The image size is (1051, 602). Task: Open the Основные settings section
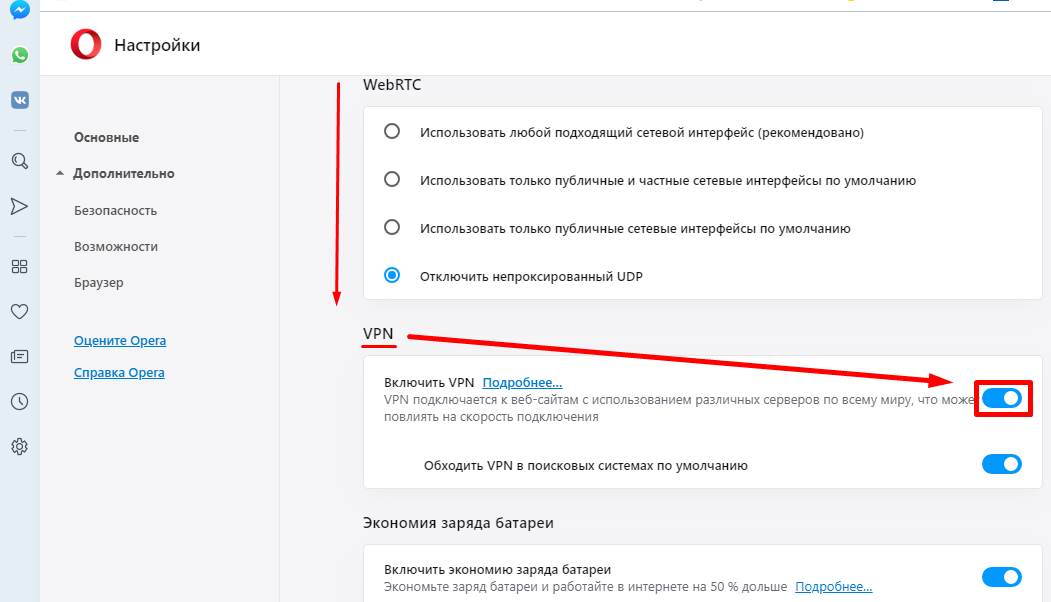[x=107, y=137]
